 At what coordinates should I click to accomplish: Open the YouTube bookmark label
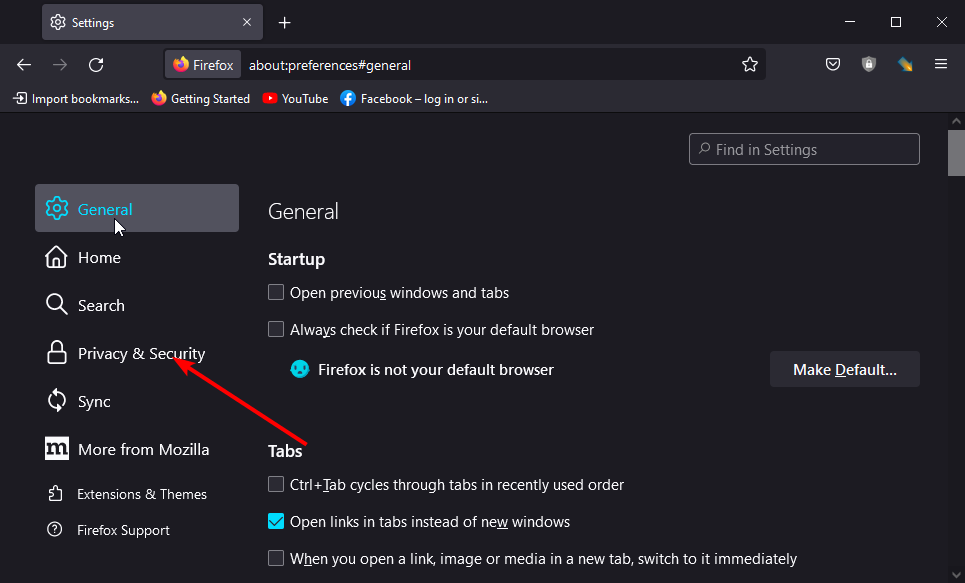click(305, 99)
